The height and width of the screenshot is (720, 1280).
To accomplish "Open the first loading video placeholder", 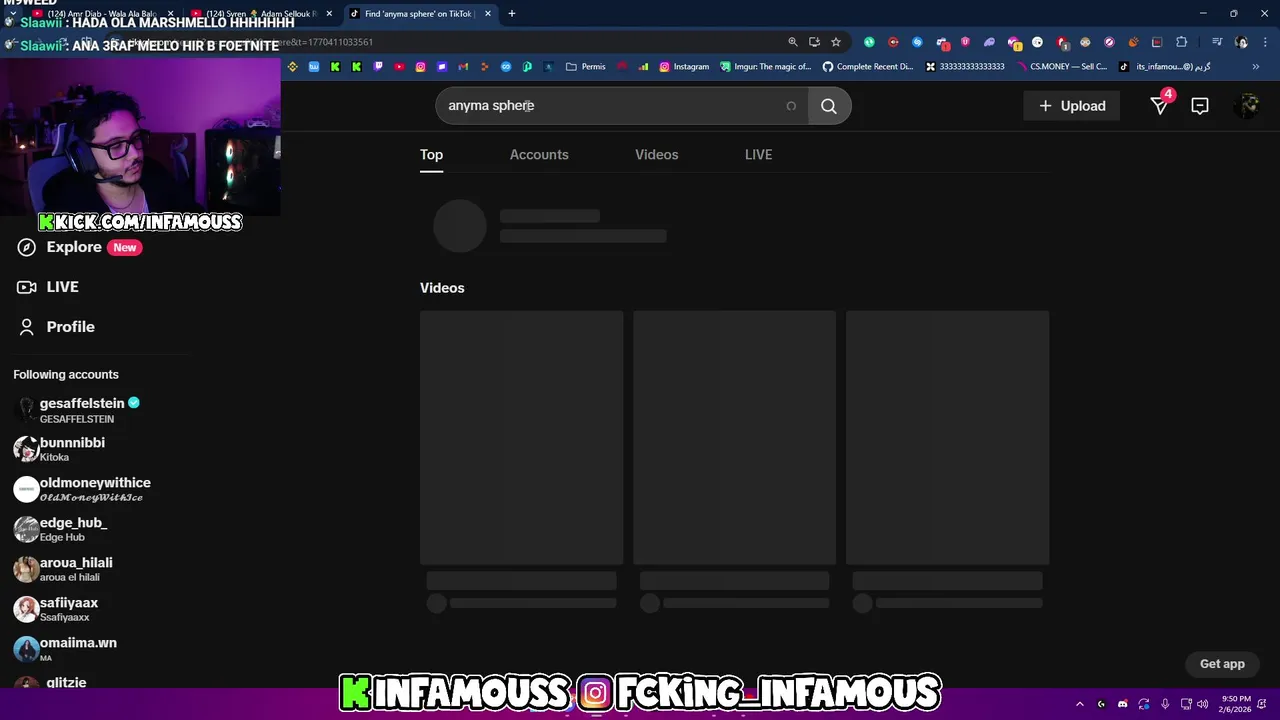I will point(521,438).
